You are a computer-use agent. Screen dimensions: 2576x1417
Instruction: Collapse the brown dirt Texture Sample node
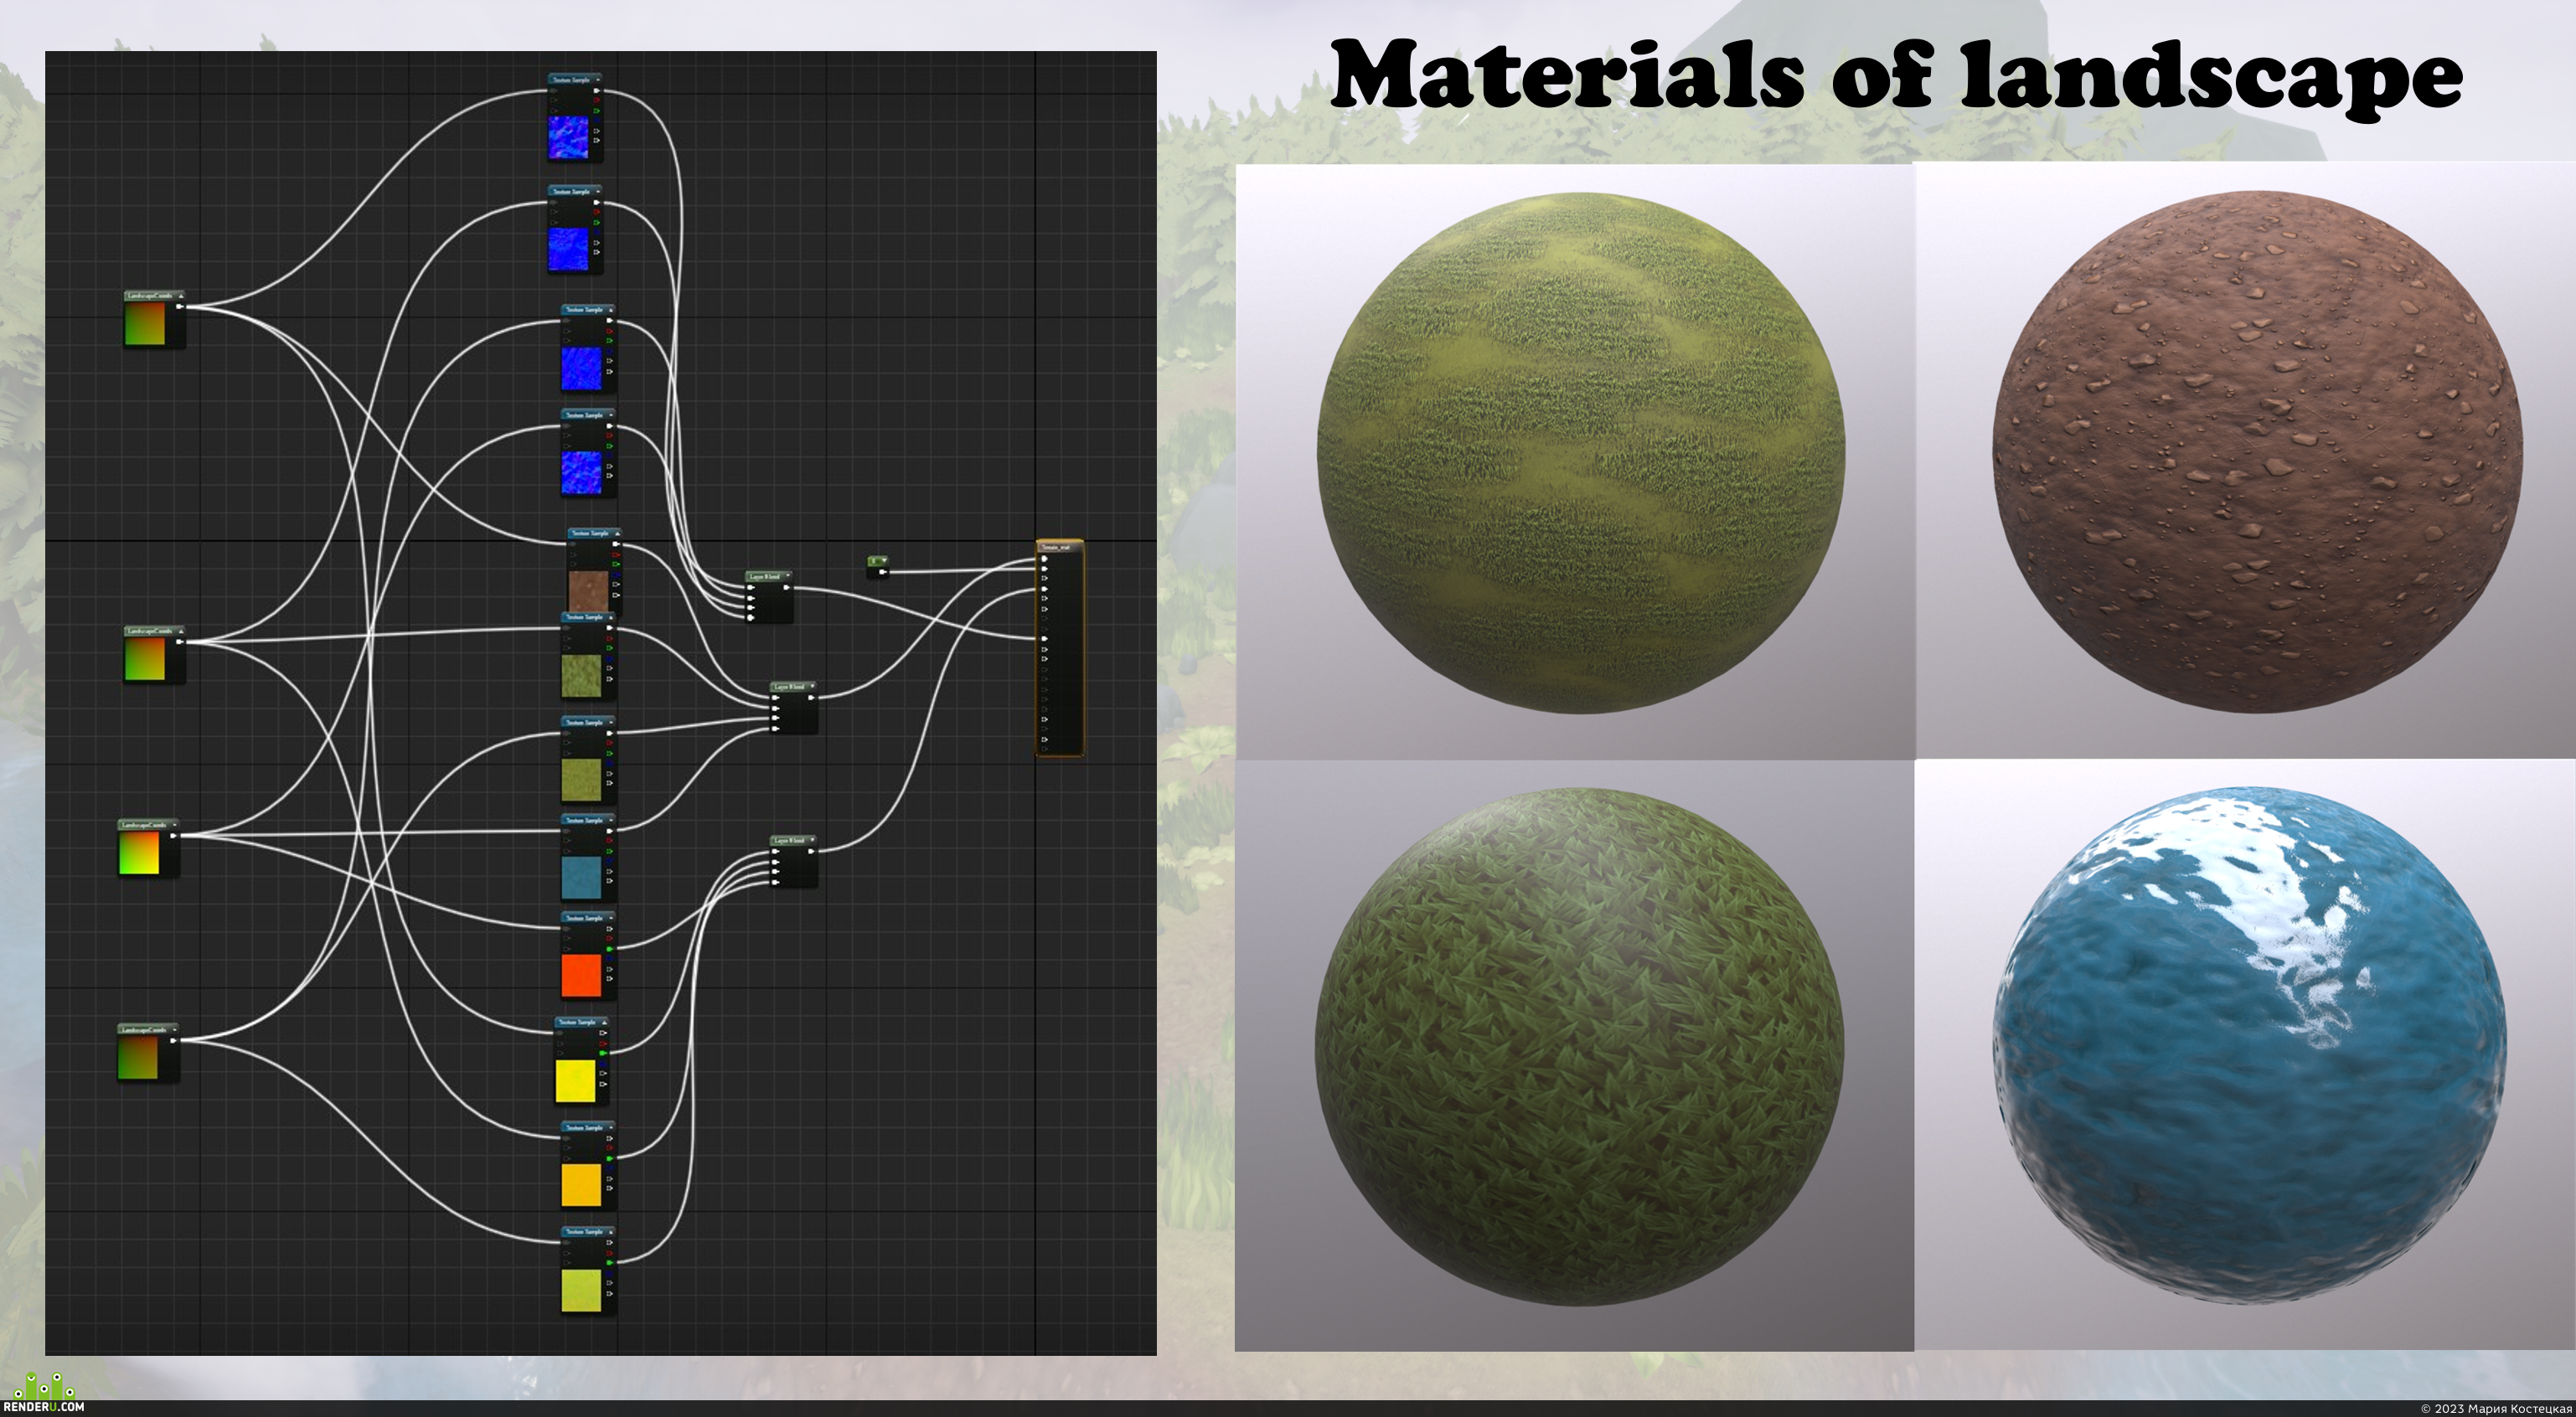pyautogui.click(x=617, y=534)
